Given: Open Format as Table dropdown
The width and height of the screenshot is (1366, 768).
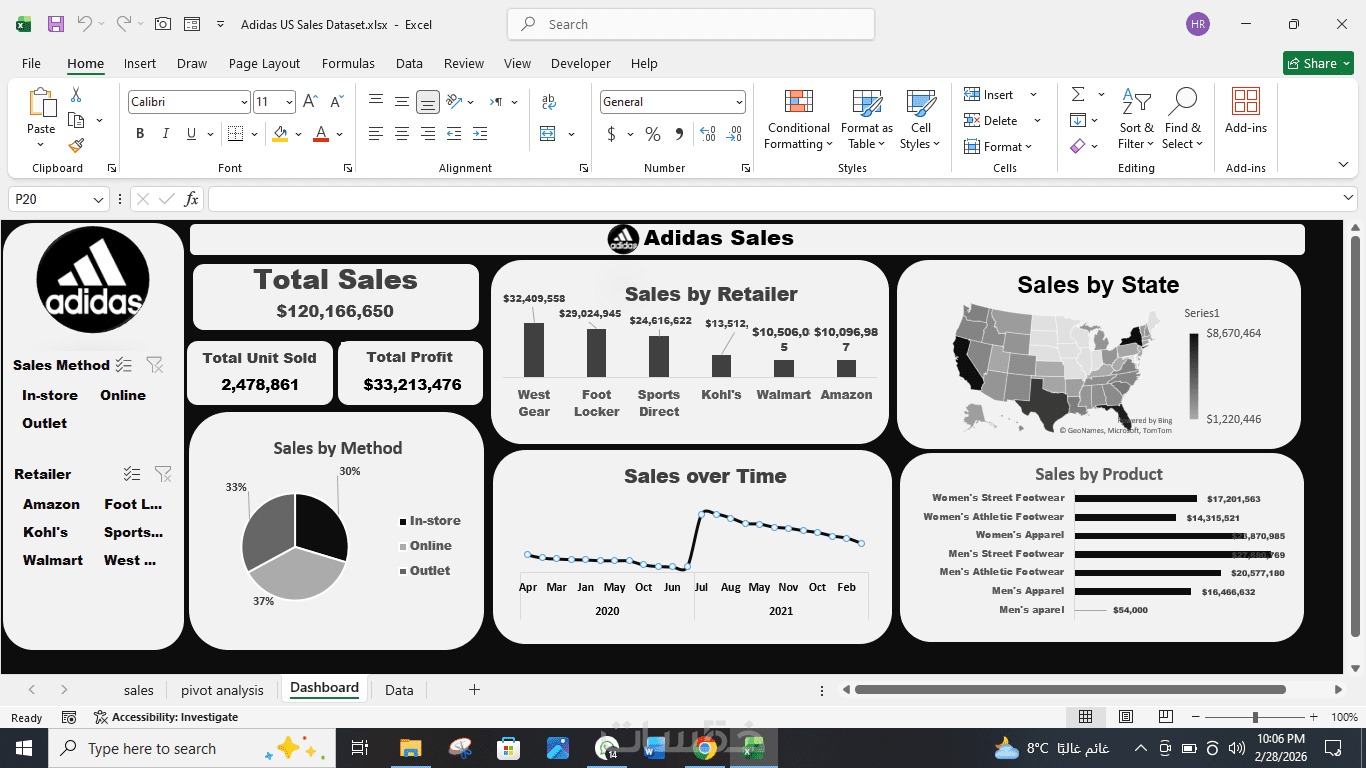Looking at the screenshot, I should pyautogui.click(x=867, y=118).
